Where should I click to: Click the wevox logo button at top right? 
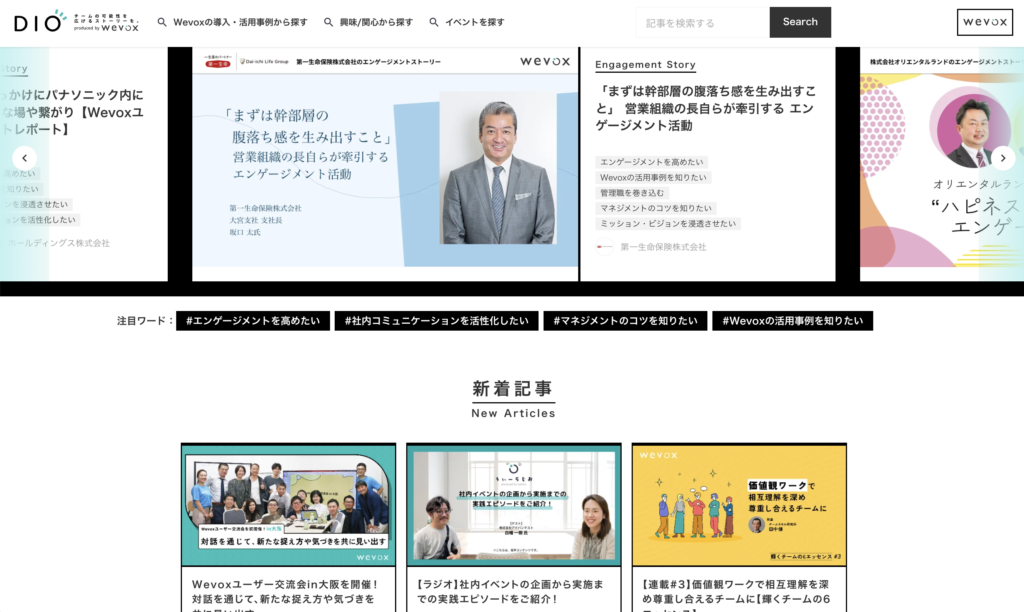pos(985,22)
